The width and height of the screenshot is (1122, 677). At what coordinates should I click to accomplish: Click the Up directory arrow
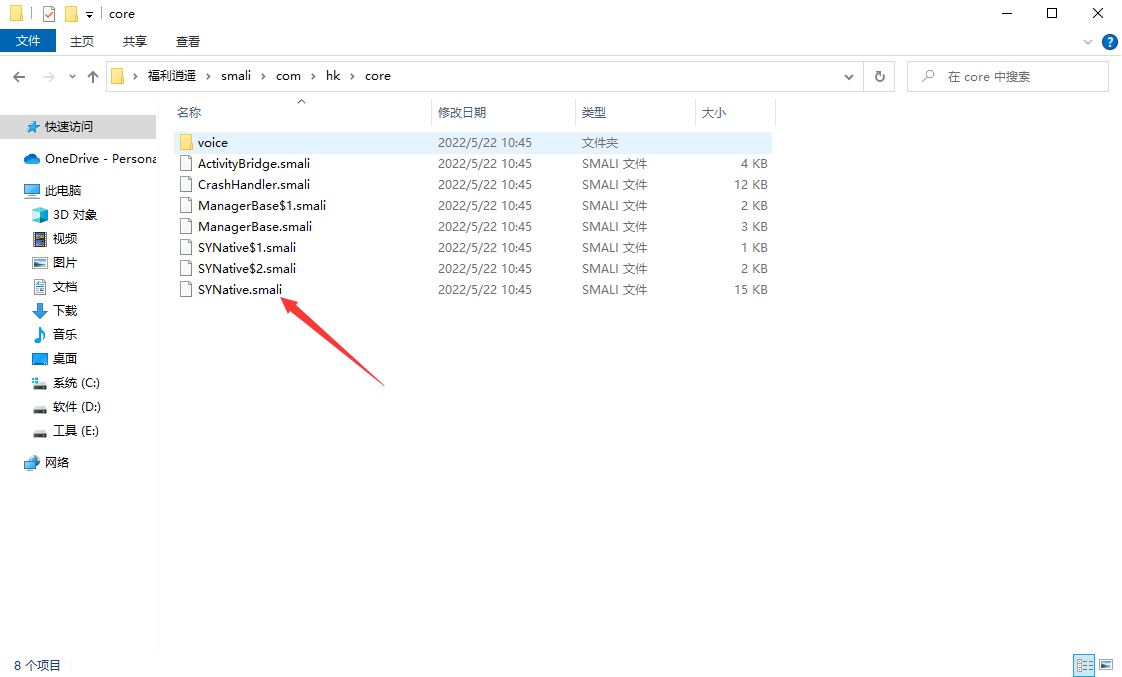pos(93,76)
